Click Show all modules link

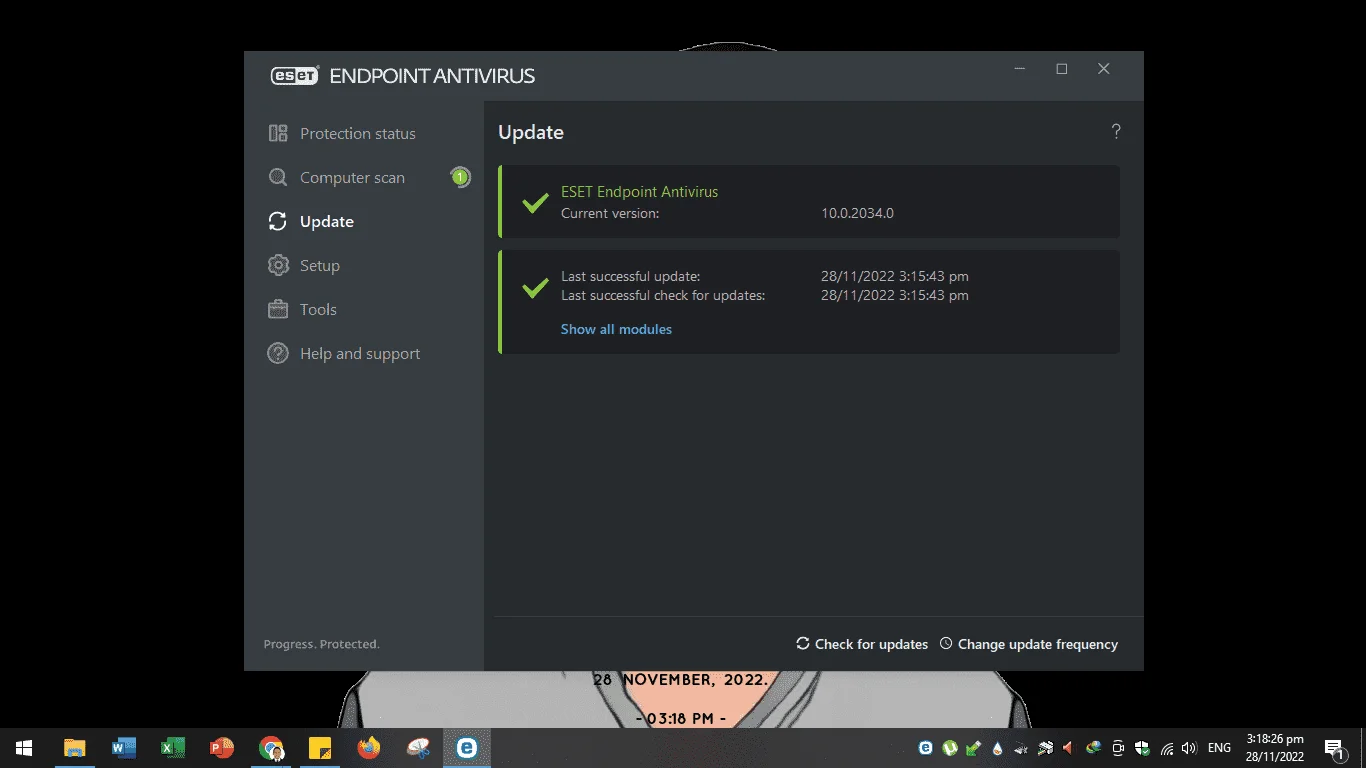coord(616,330)
